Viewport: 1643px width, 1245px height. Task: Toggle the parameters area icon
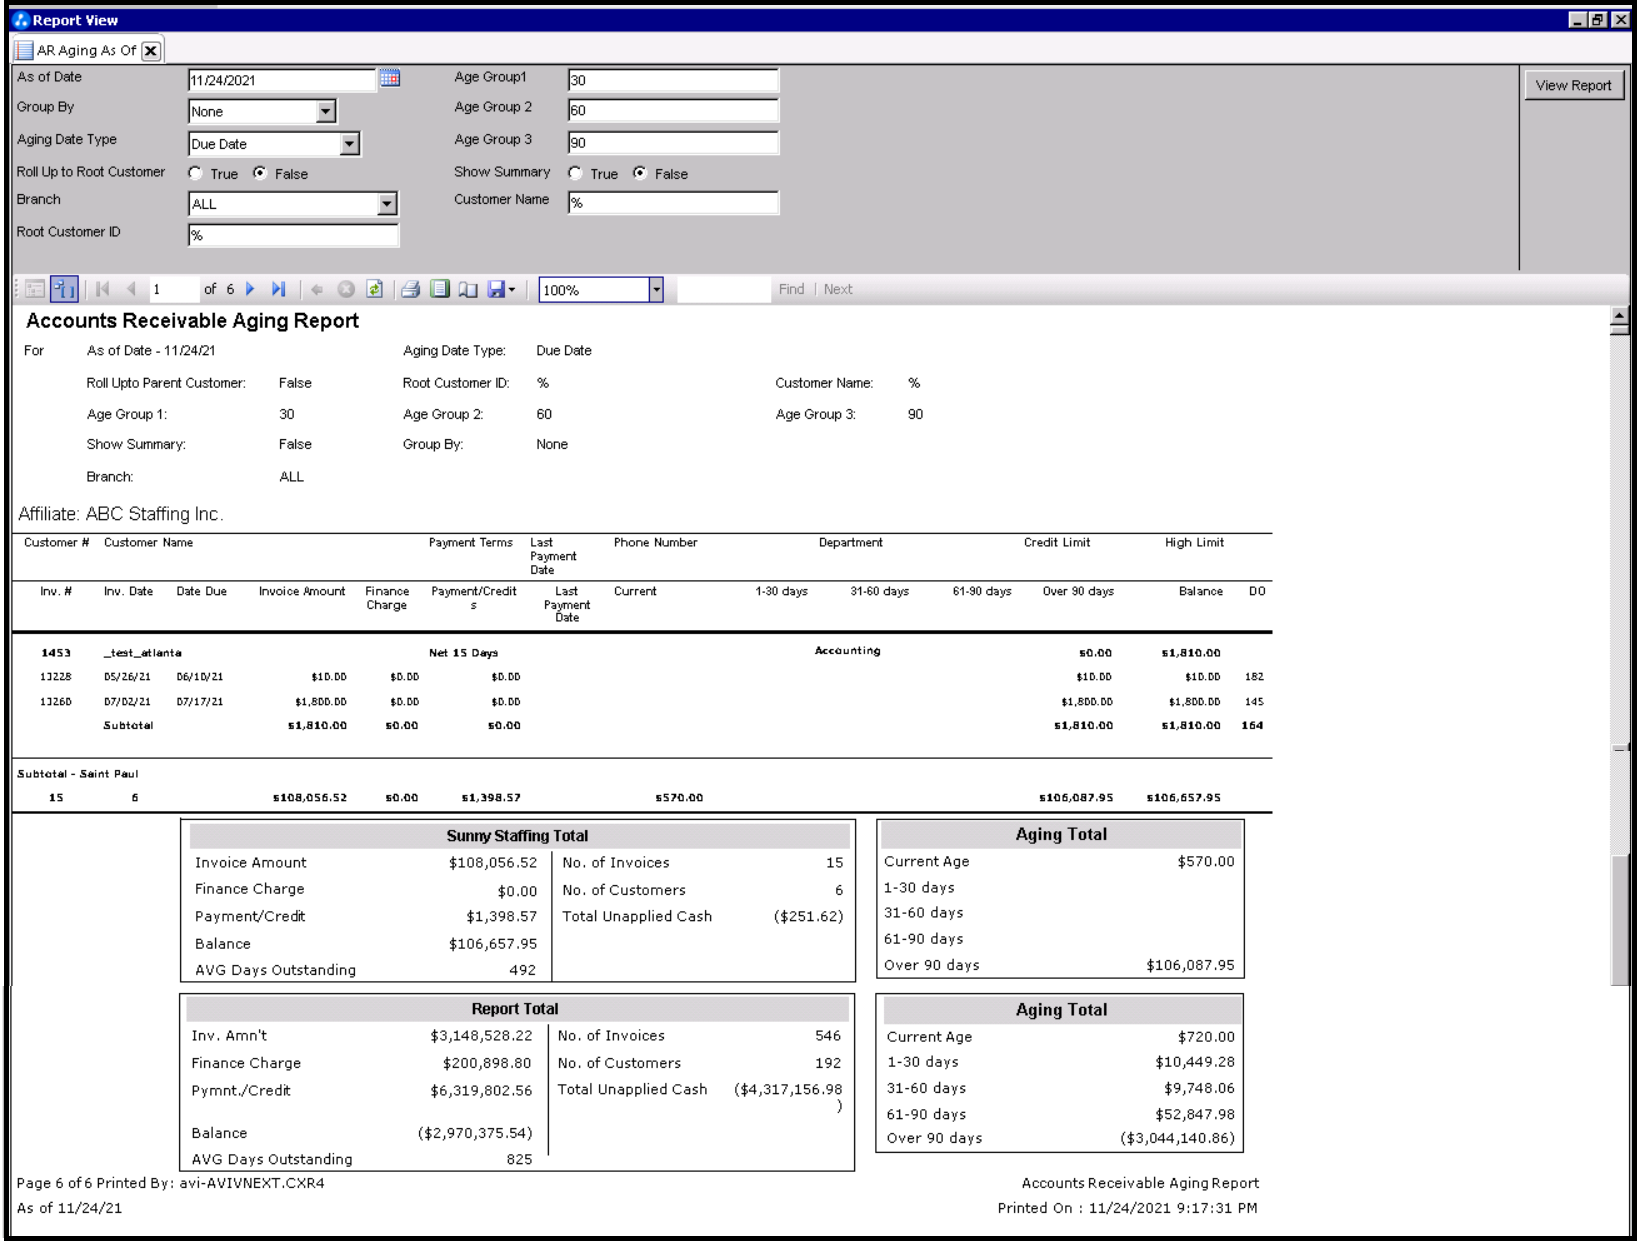pos(64,290)
